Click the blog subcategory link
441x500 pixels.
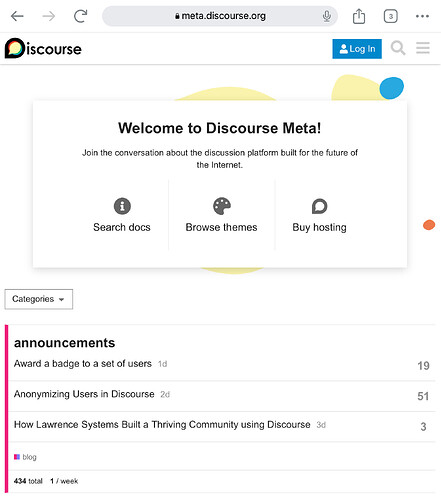[x=25, y=457]
